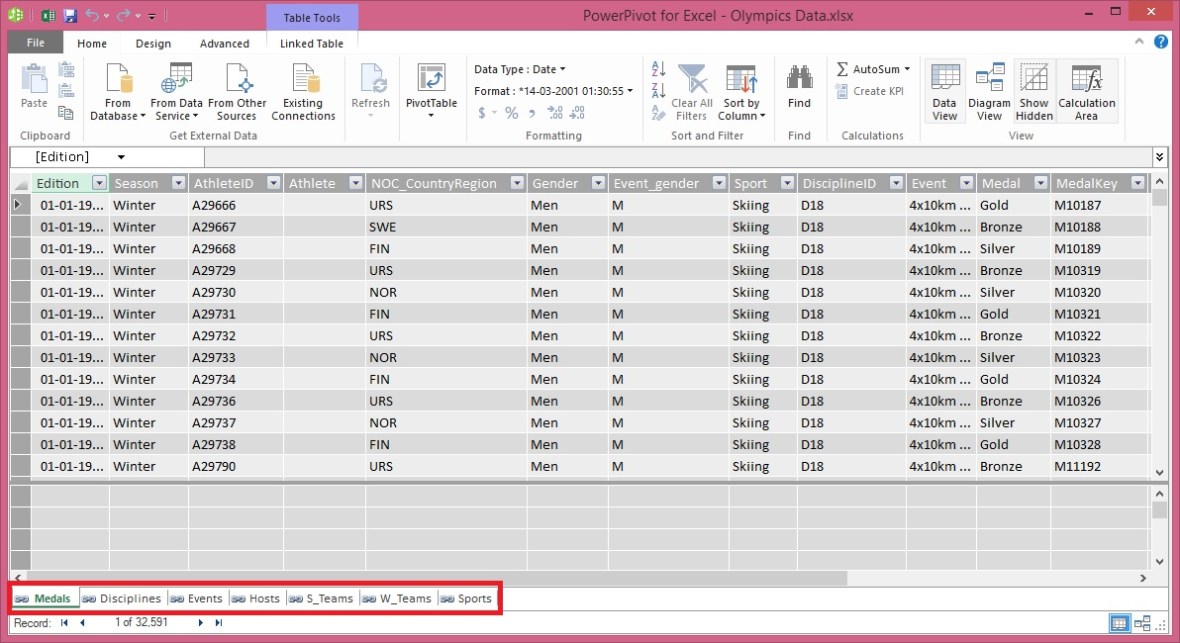
Task: Click Sort A to Z icon
Action: 657,69
